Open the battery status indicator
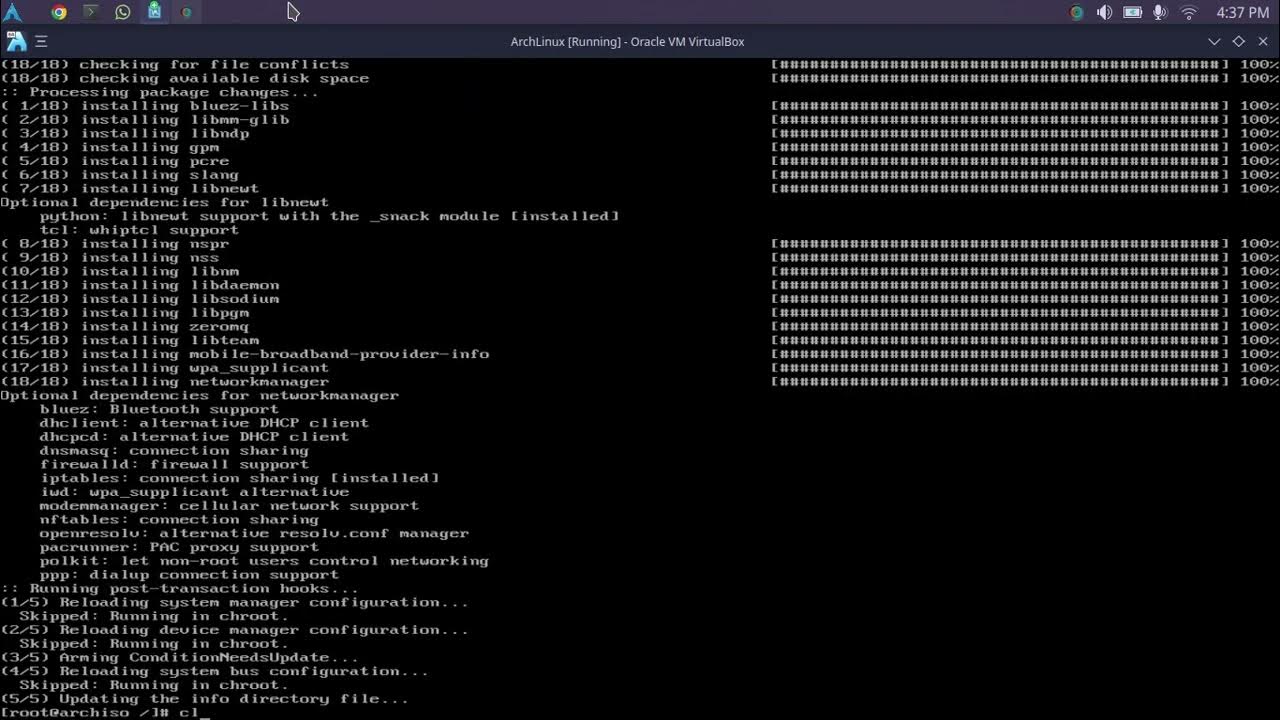Image resolution: width=1280 pixels, height=720 pixels. [x=1132, y=12]
